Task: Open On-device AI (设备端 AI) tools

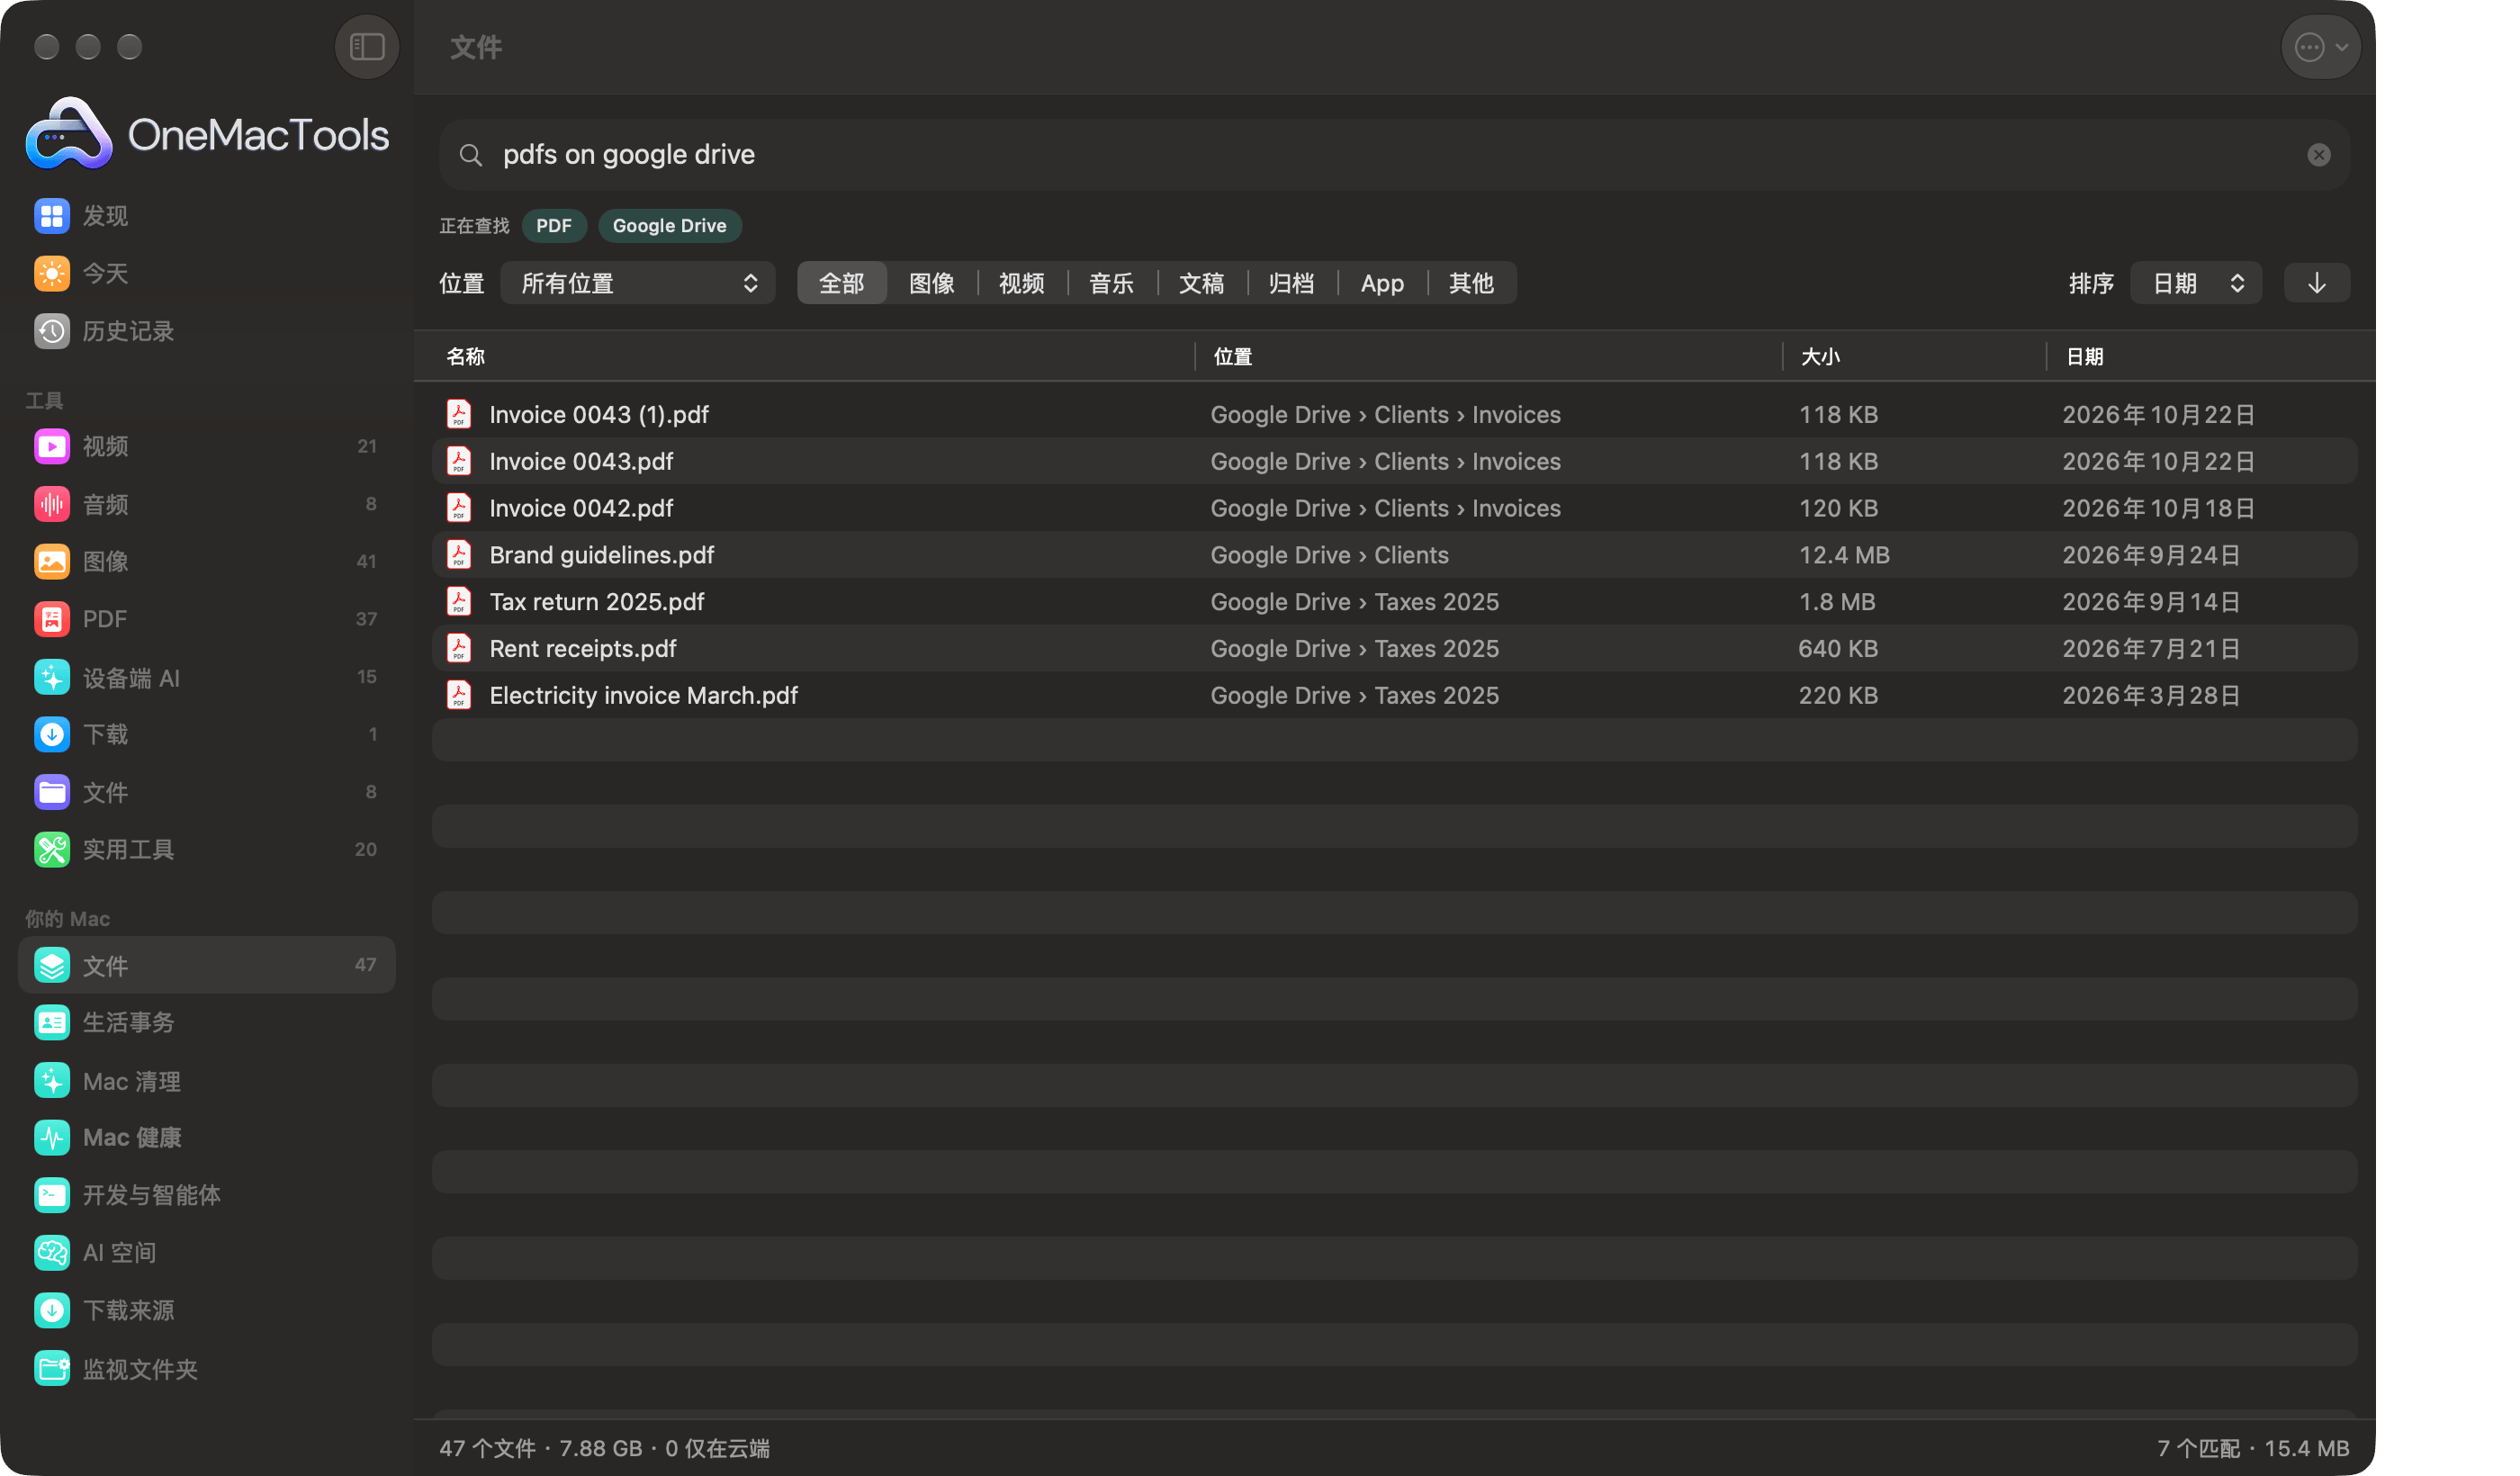Action: pyautogui.click(x=206, y=677)
